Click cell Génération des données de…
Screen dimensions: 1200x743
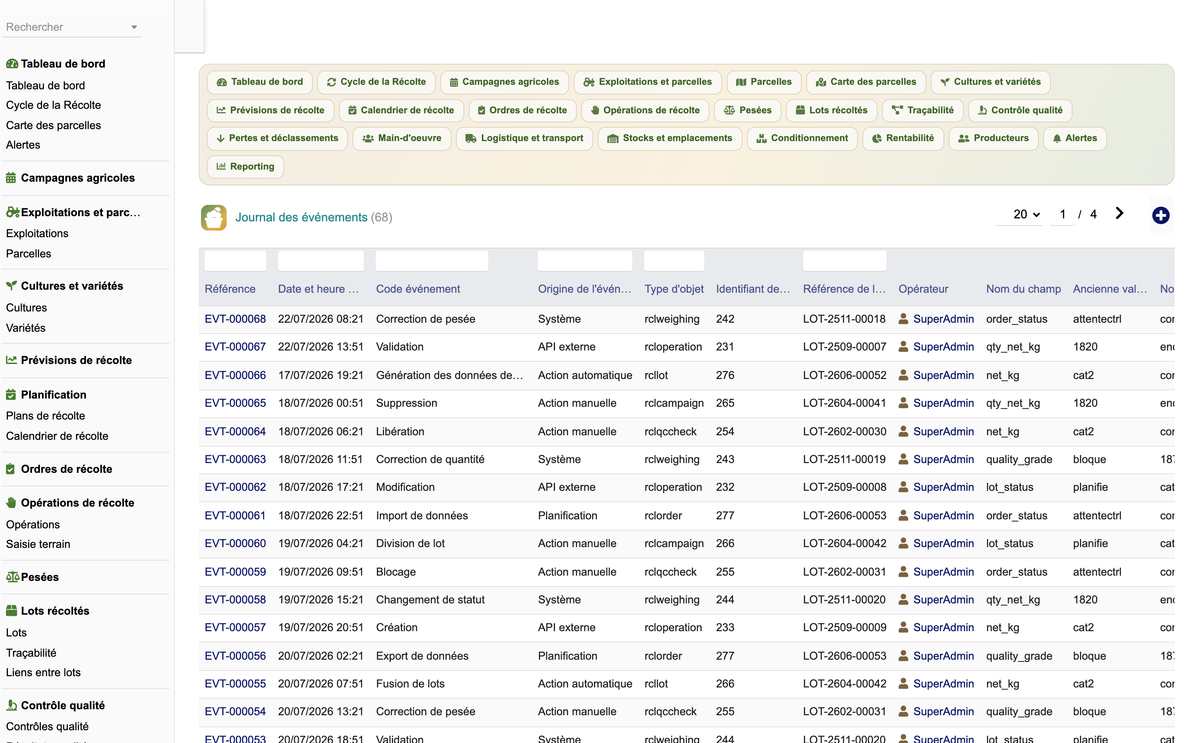point(449,375)
